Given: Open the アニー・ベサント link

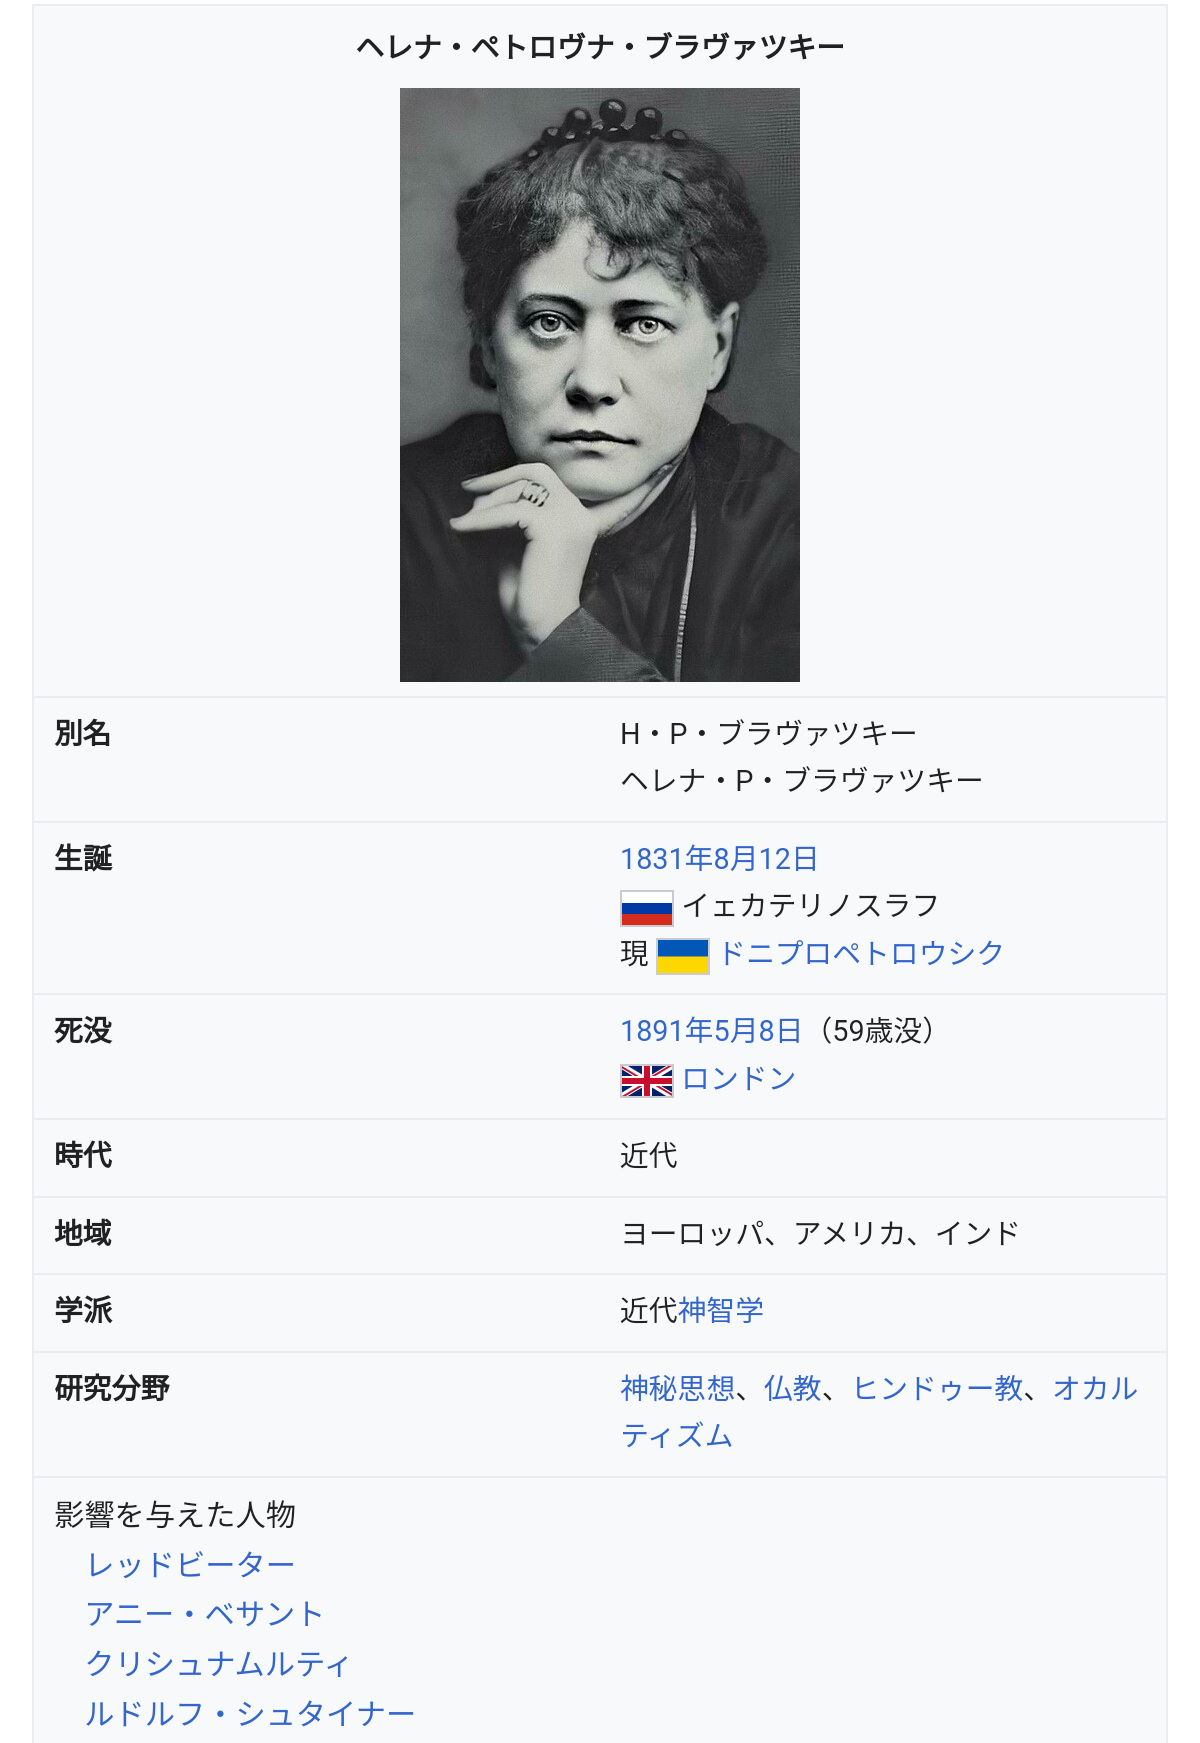Looking at the screenshot, I should [x=204, y=1614].
